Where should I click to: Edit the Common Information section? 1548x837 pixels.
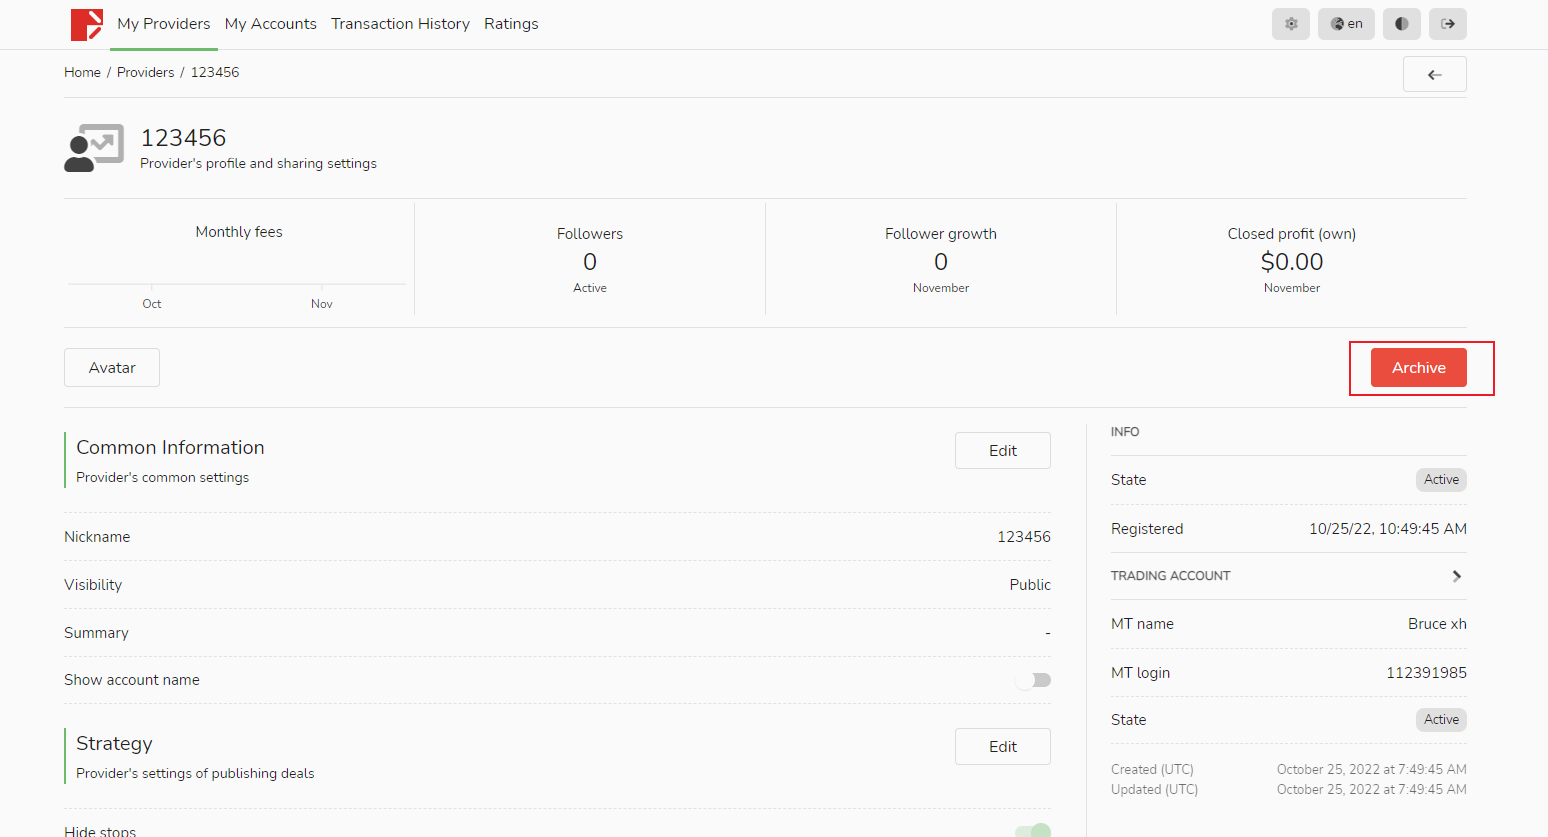pos(1002,451)
